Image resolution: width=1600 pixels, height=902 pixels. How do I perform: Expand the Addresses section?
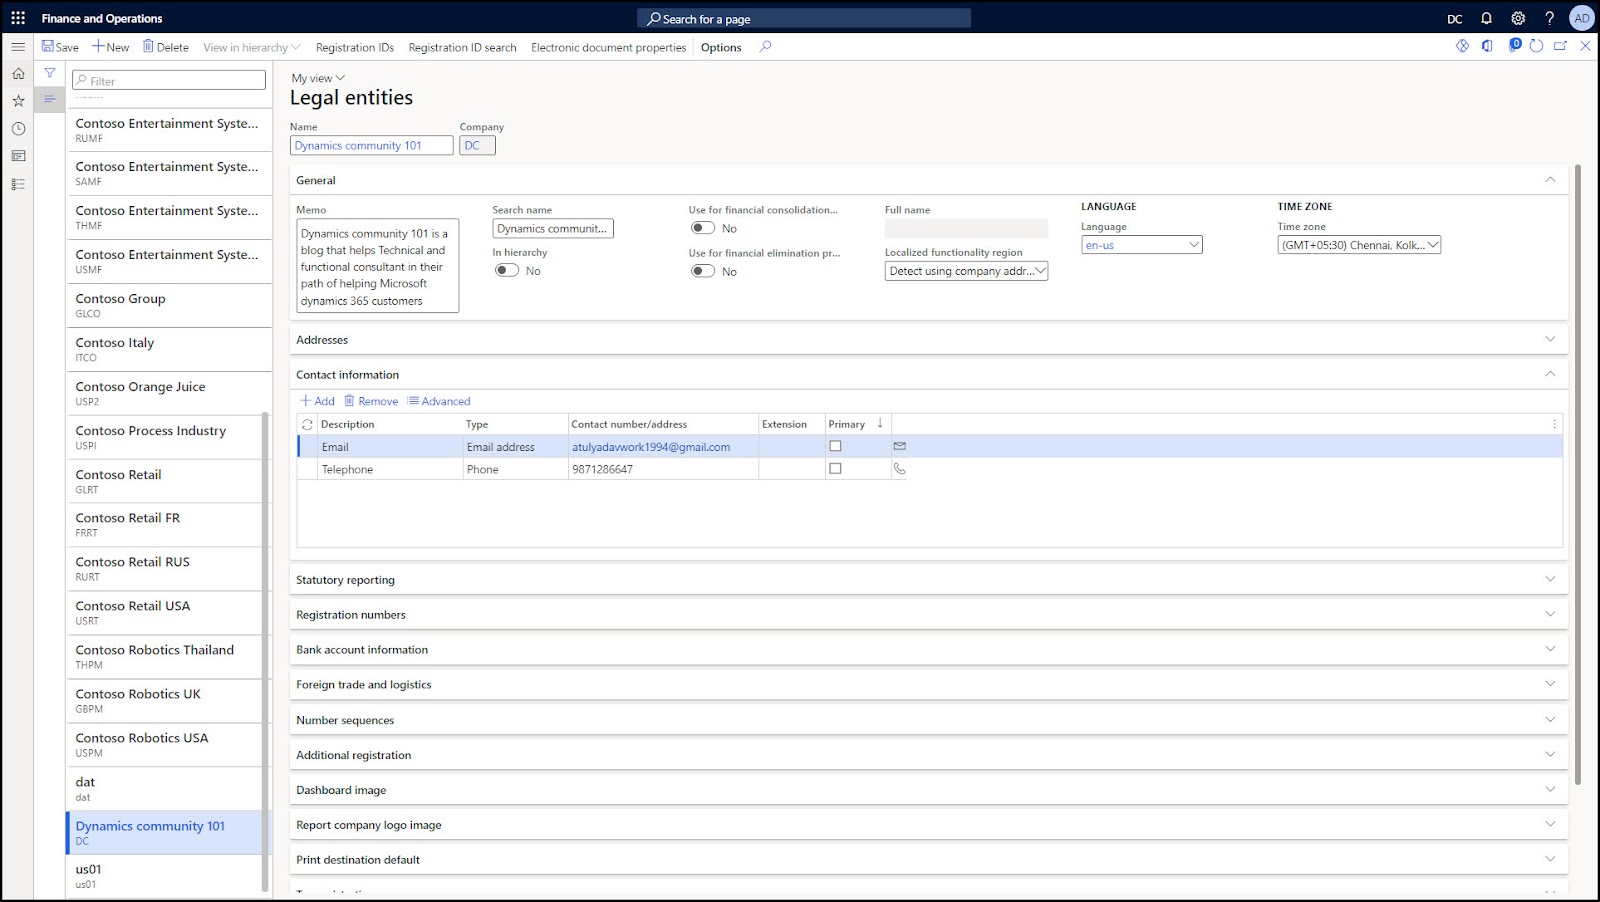(1550, 339)
